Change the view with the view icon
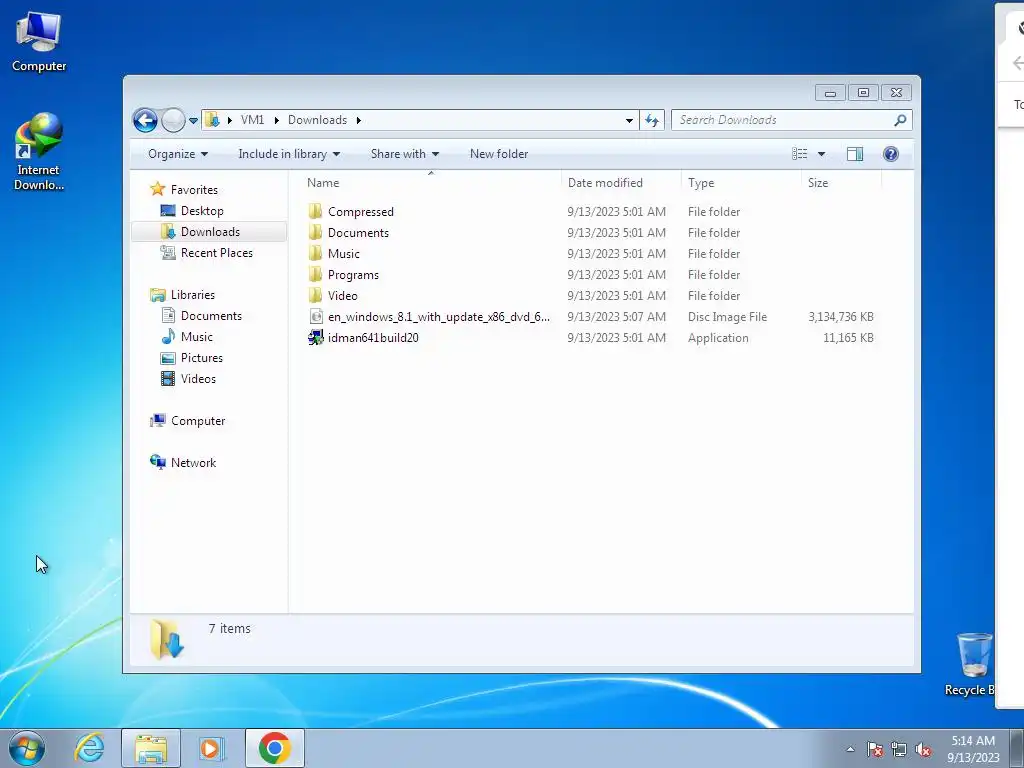1024x768 pixels. point(799,154)
